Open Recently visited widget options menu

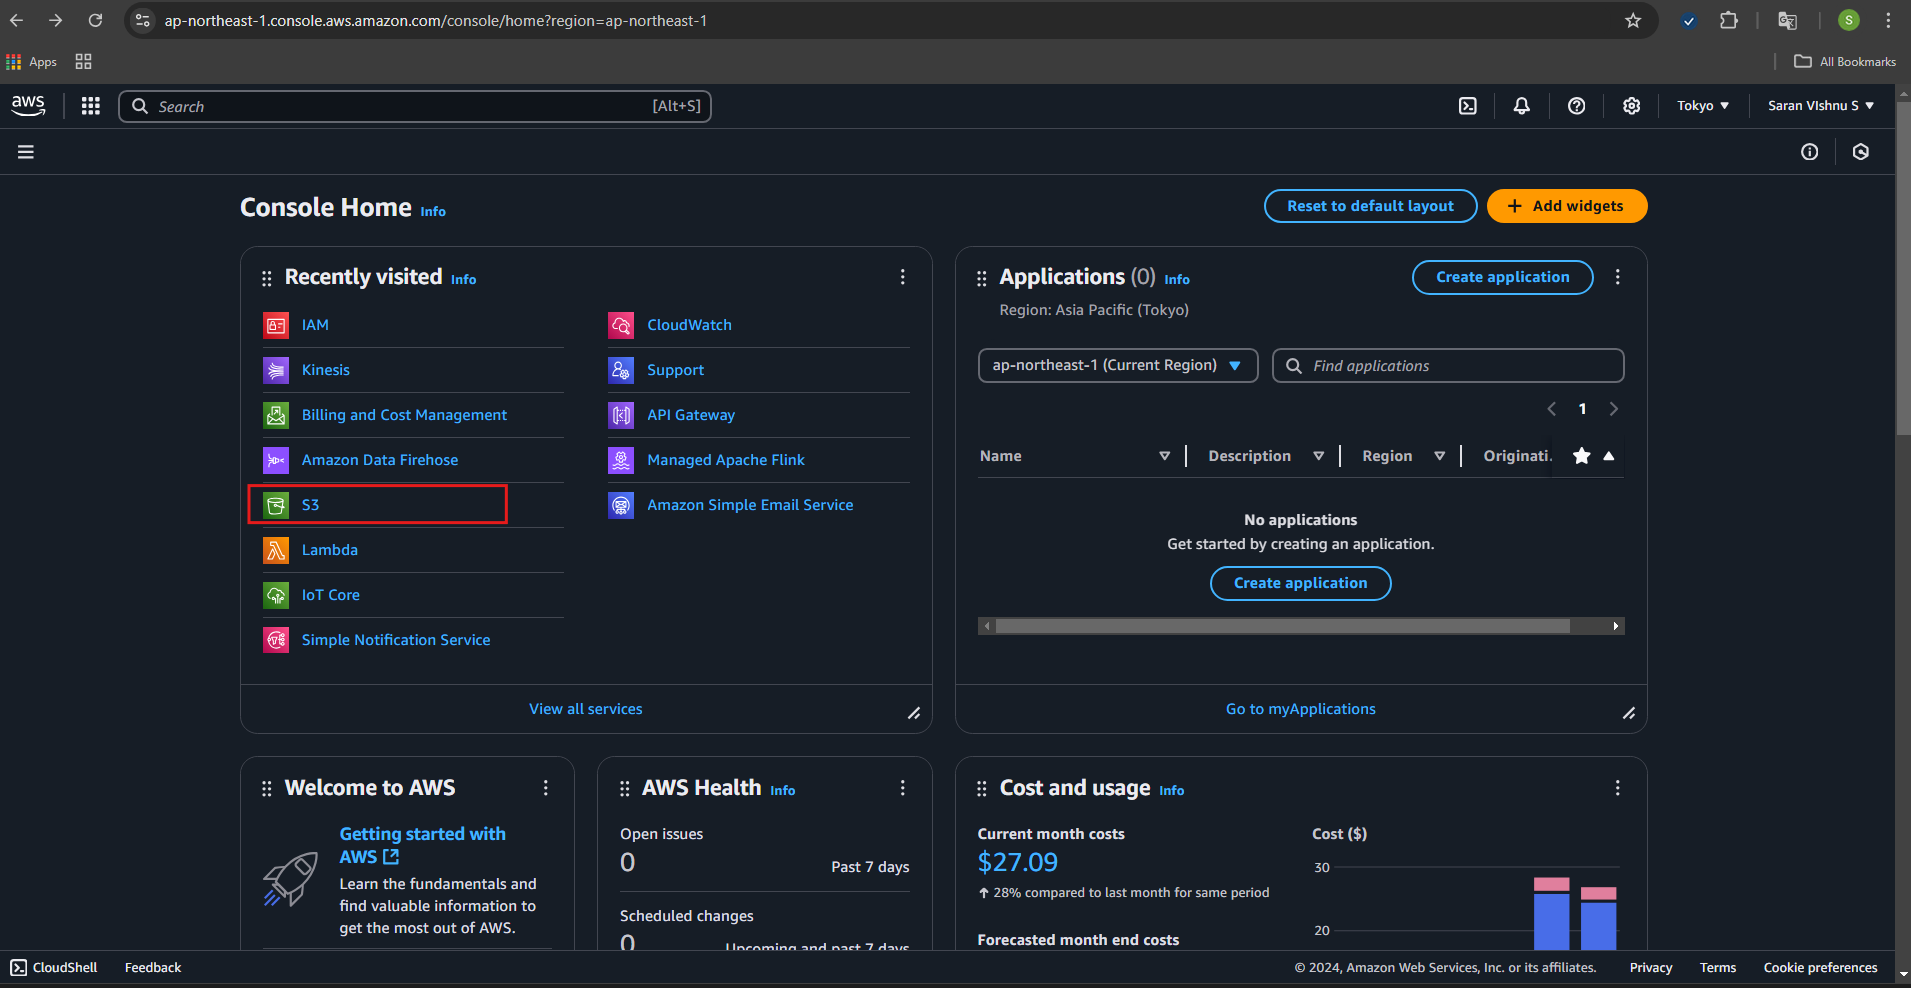pos(902,277)
